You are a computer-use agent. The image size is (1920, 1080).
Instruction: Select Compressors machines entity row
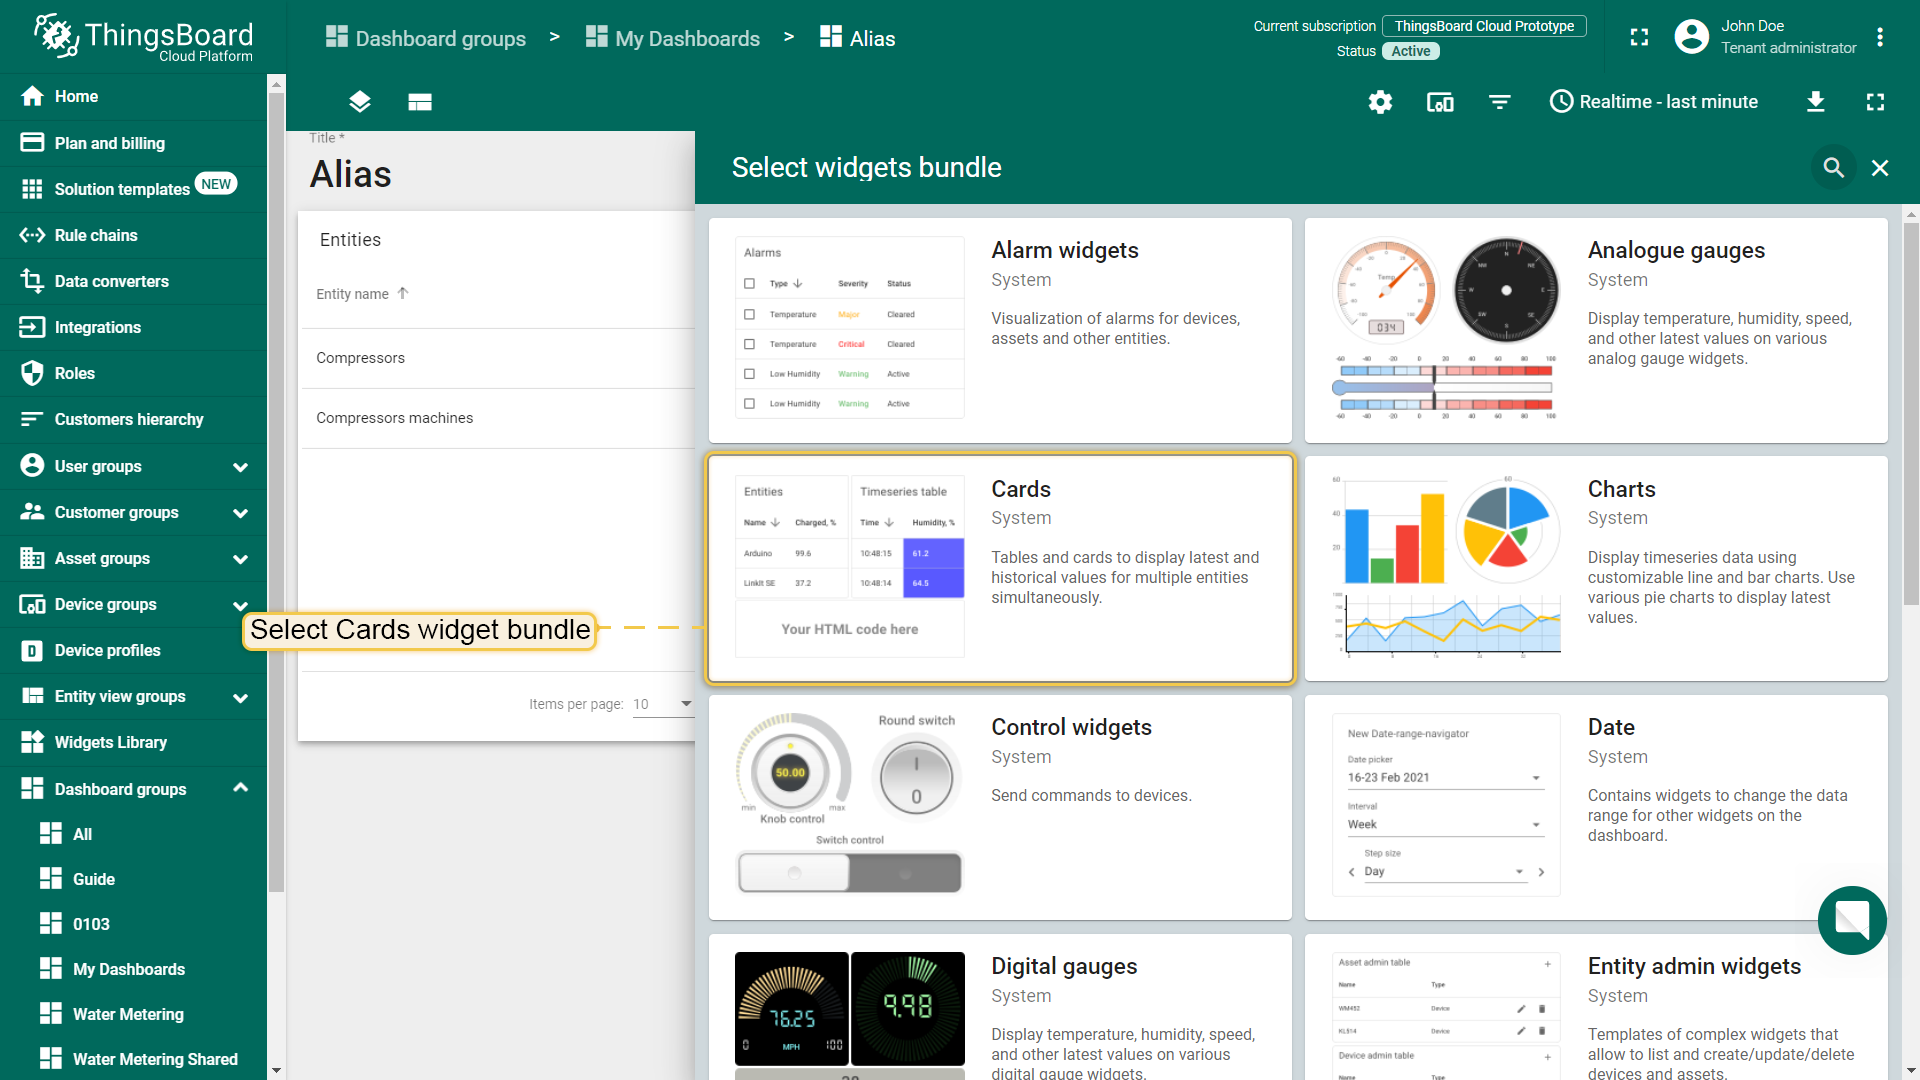tap(498, 418)
